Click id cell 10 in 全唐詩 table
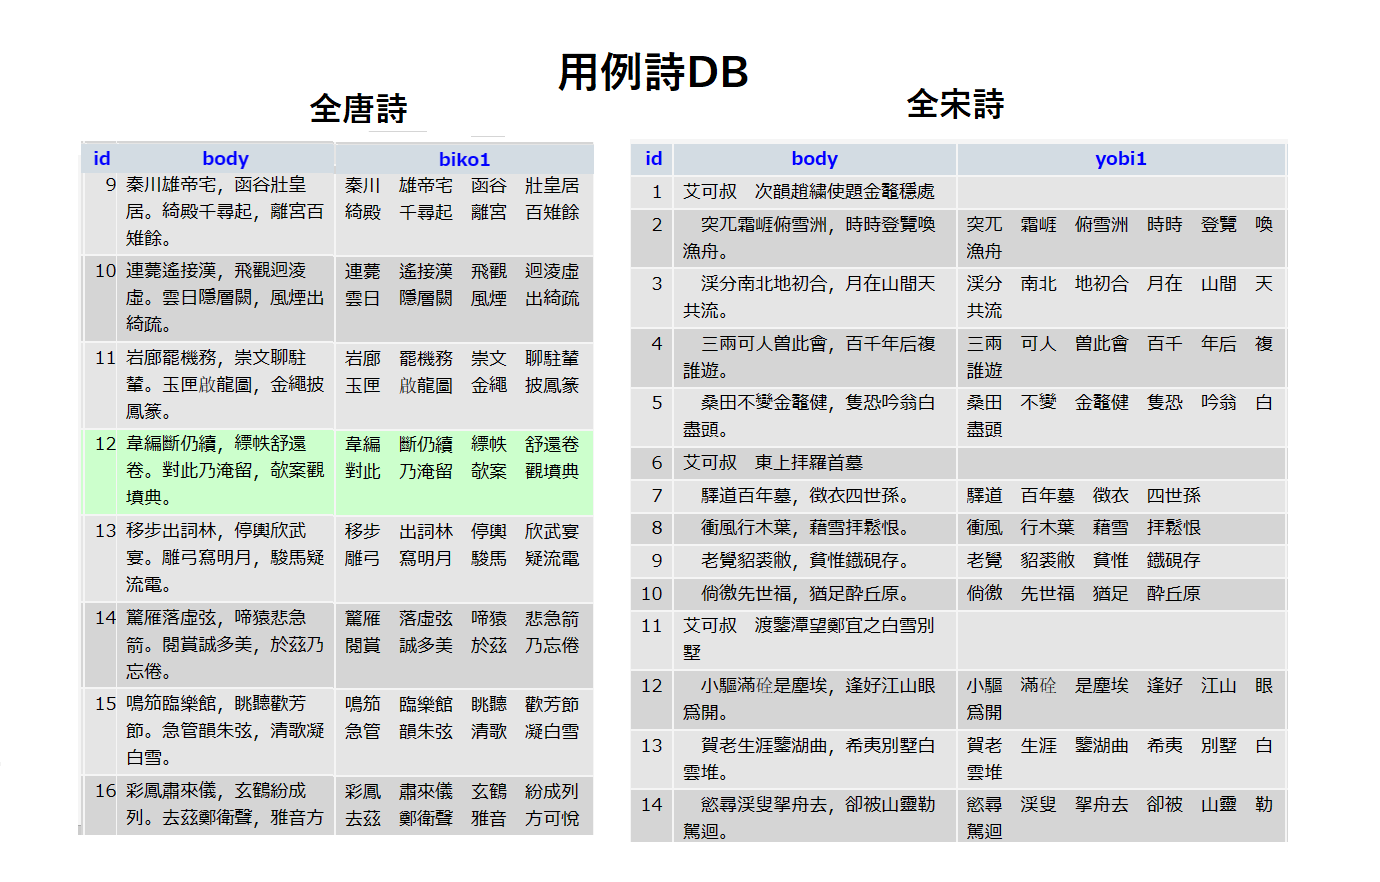 [x=101, y=299]
